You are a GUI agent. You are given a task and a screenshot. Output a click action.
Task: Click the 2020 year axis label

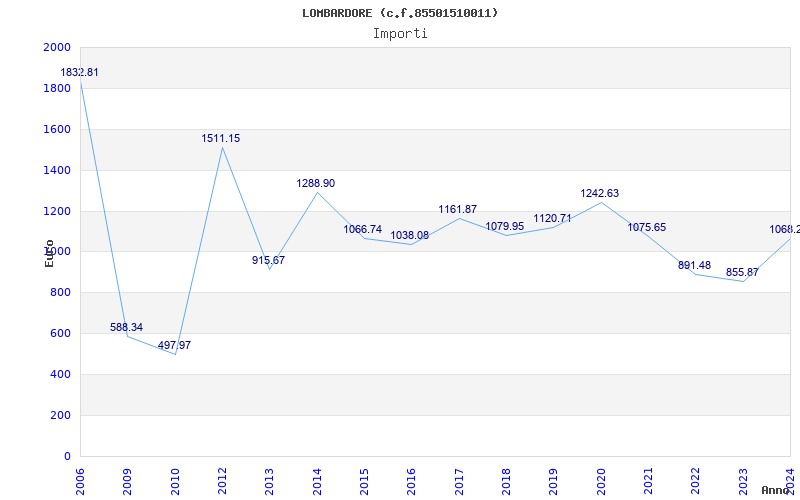click(x=601, y=478)
